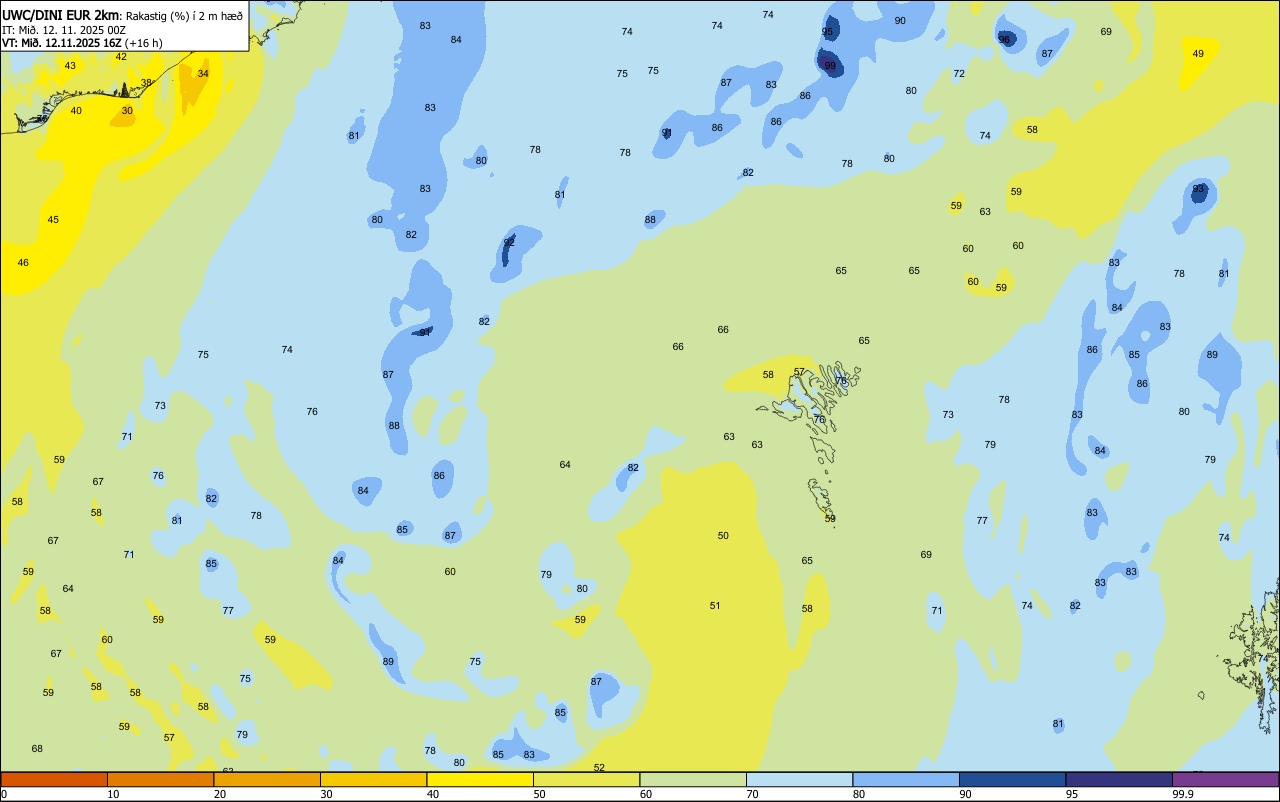Screen dimensions: 1280x802
Task: Click the map value 30 near the coast
Action: coord(127,111)
